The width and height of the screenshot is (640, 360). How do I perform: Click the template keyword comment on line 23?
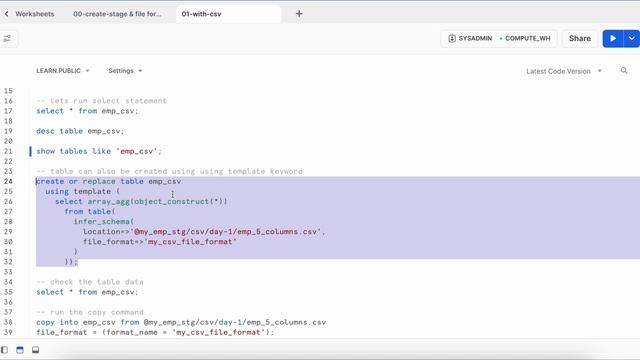[x=169, y=171]
